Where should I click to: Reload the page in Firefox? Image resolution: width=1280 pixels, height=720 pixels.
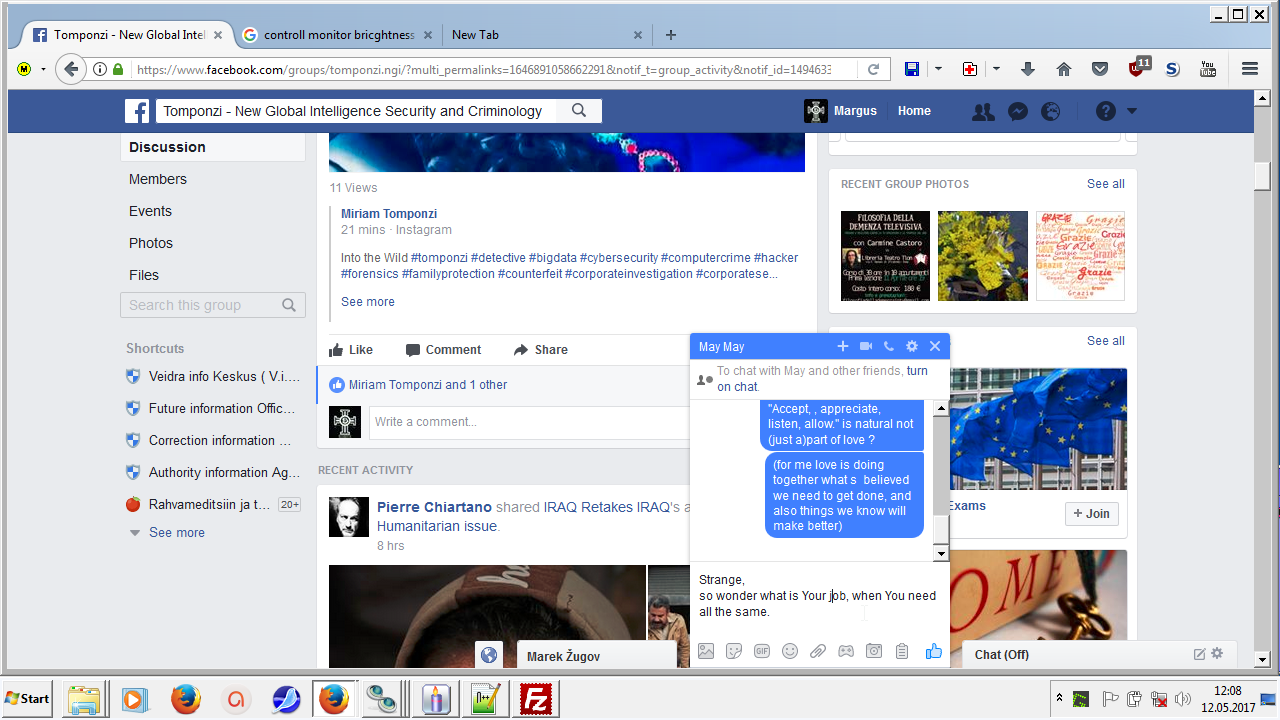click(x=873, y=69)
